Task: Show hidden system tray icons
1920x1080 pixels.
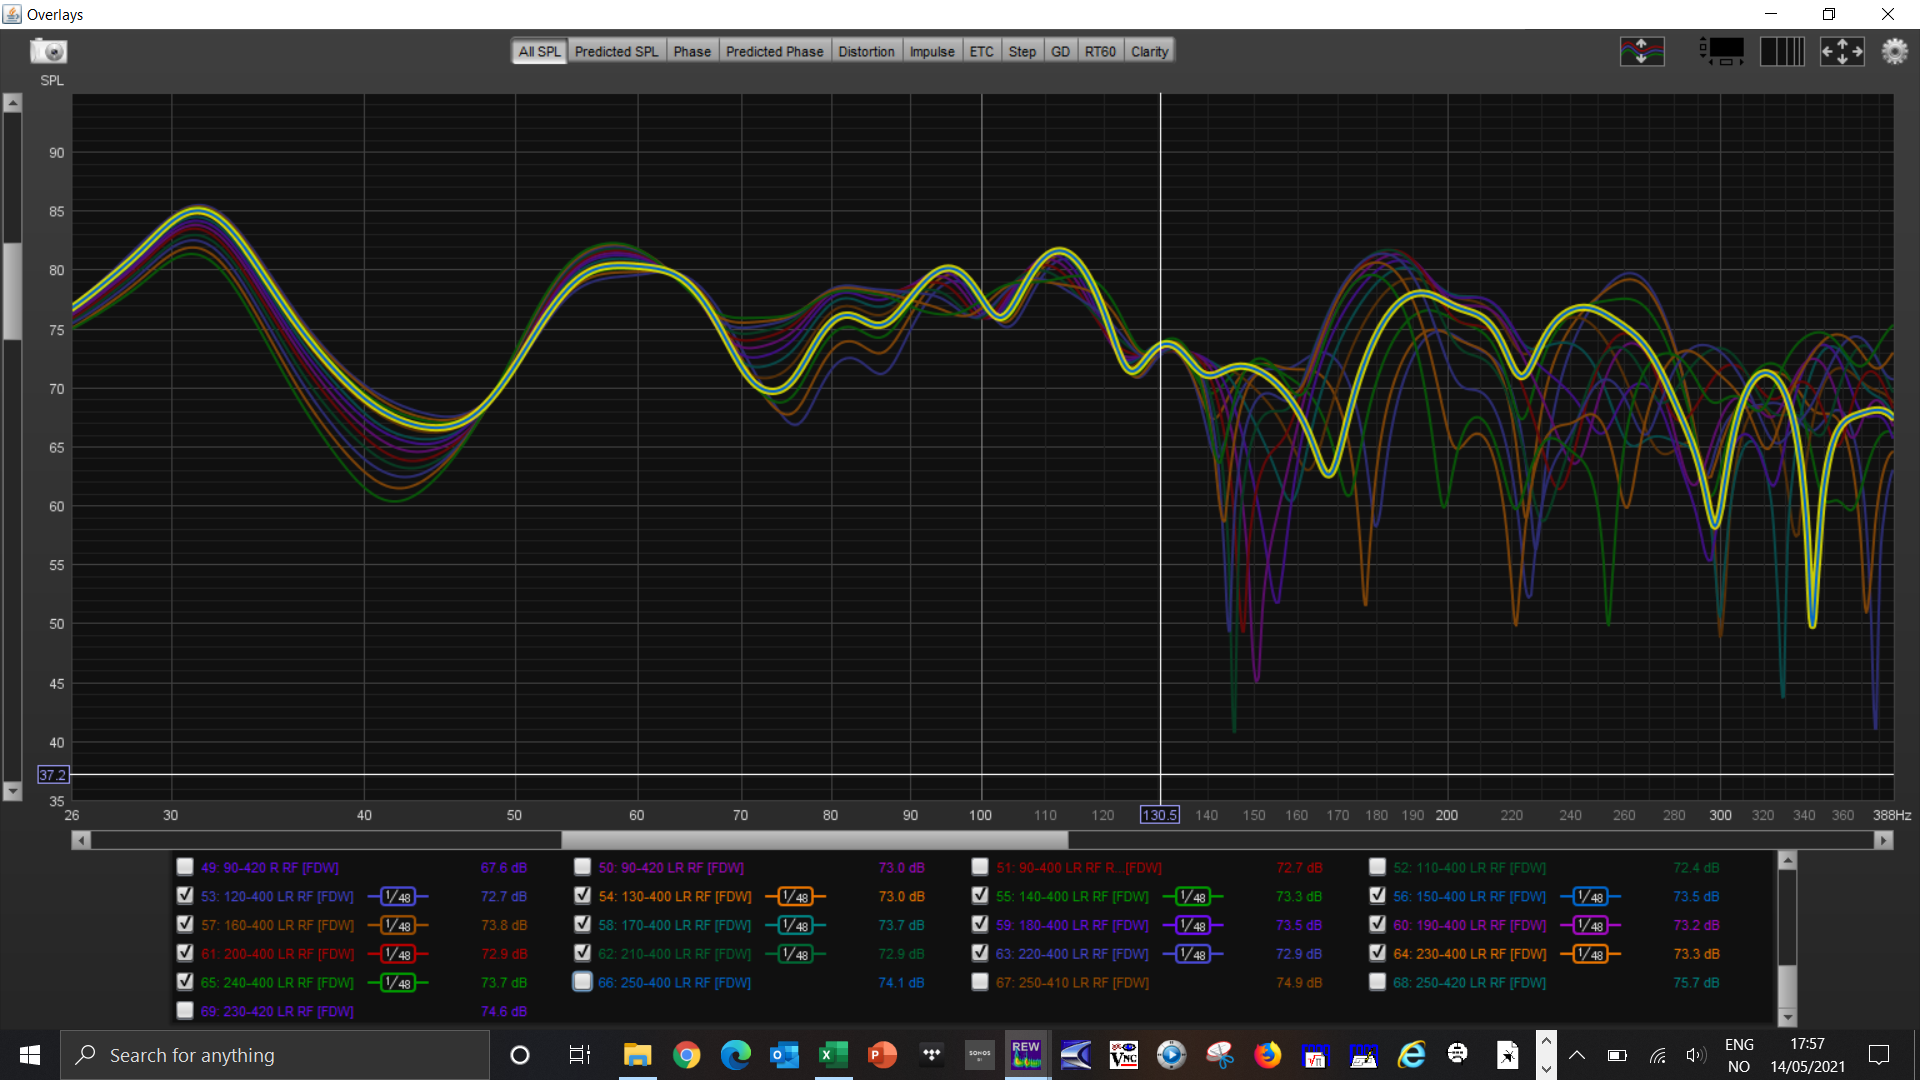Action: [1577, 1055]
